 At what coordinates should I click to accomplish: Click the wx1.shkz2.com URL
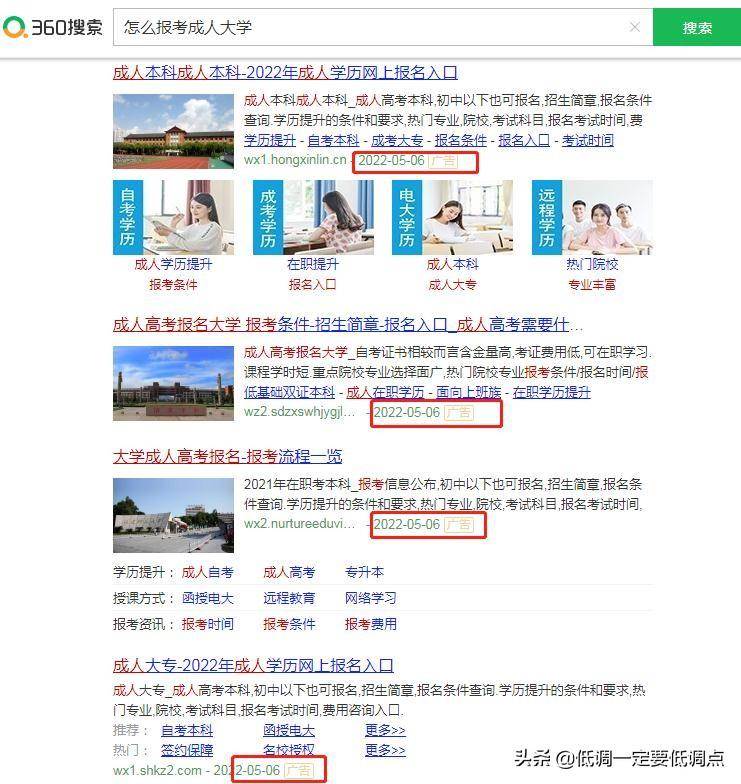(x=158, y=770)
